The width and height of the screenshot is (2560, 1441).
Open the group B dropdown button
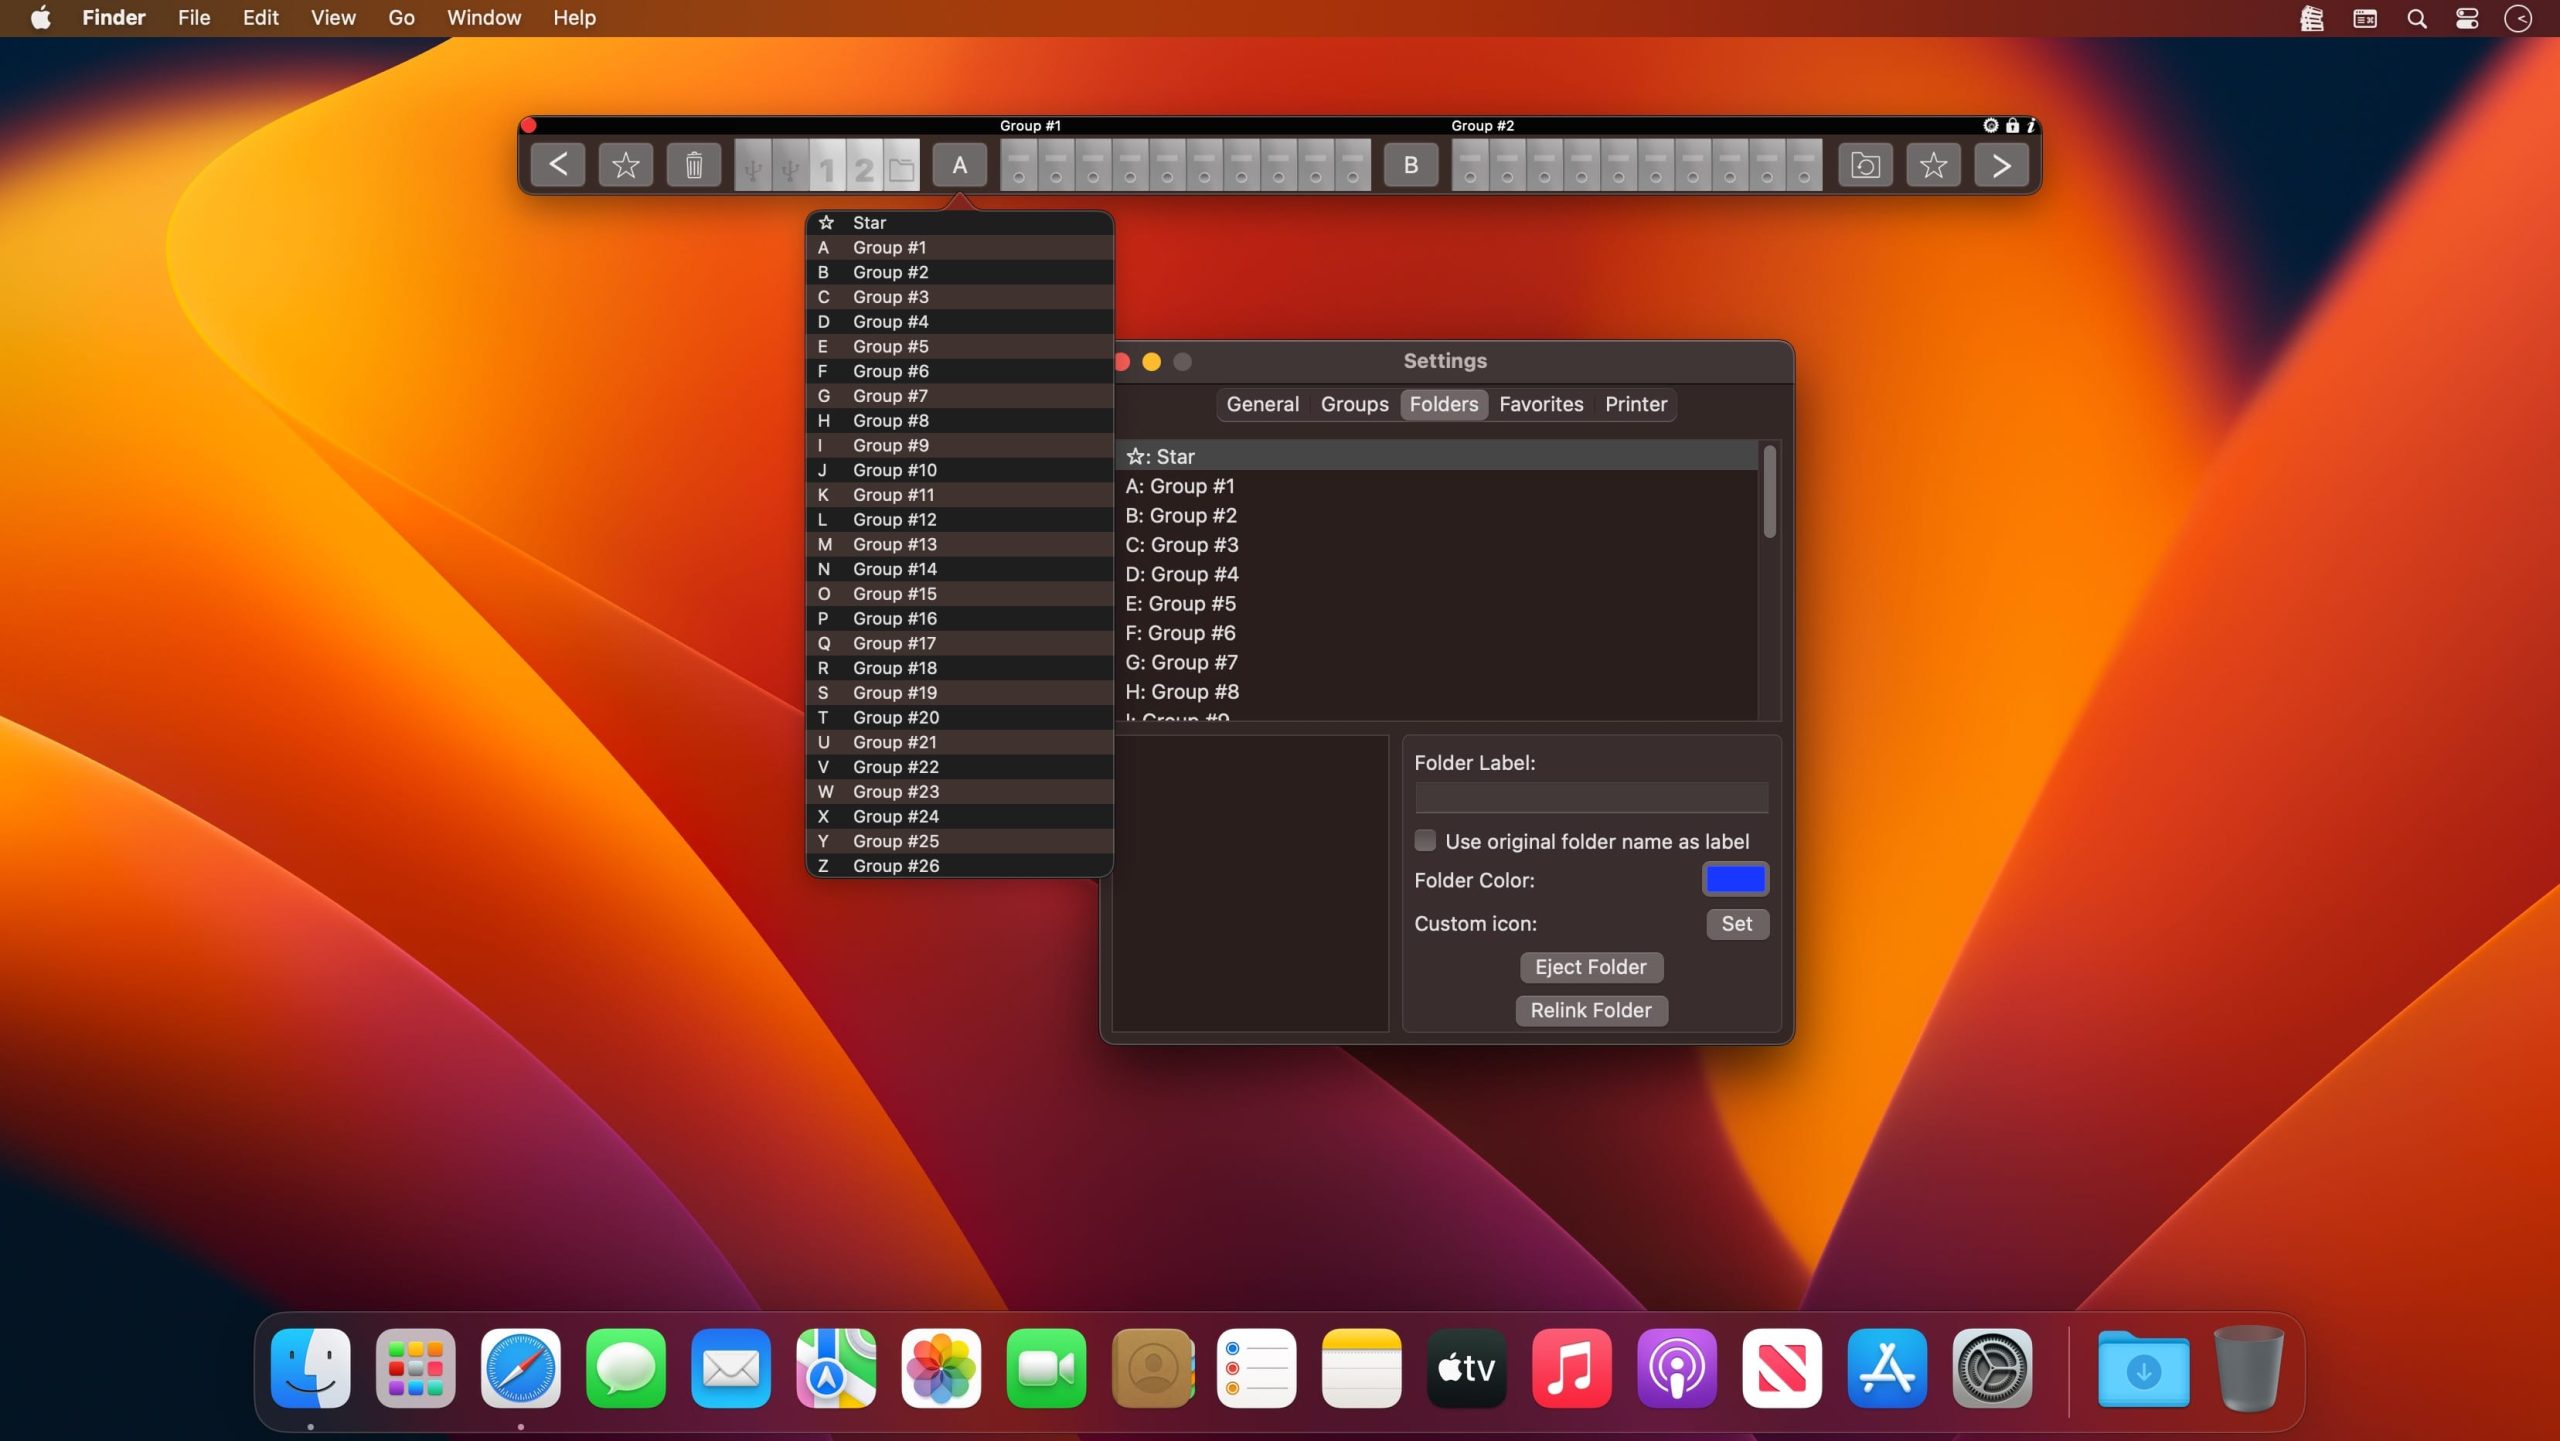tap(1410, 165)
